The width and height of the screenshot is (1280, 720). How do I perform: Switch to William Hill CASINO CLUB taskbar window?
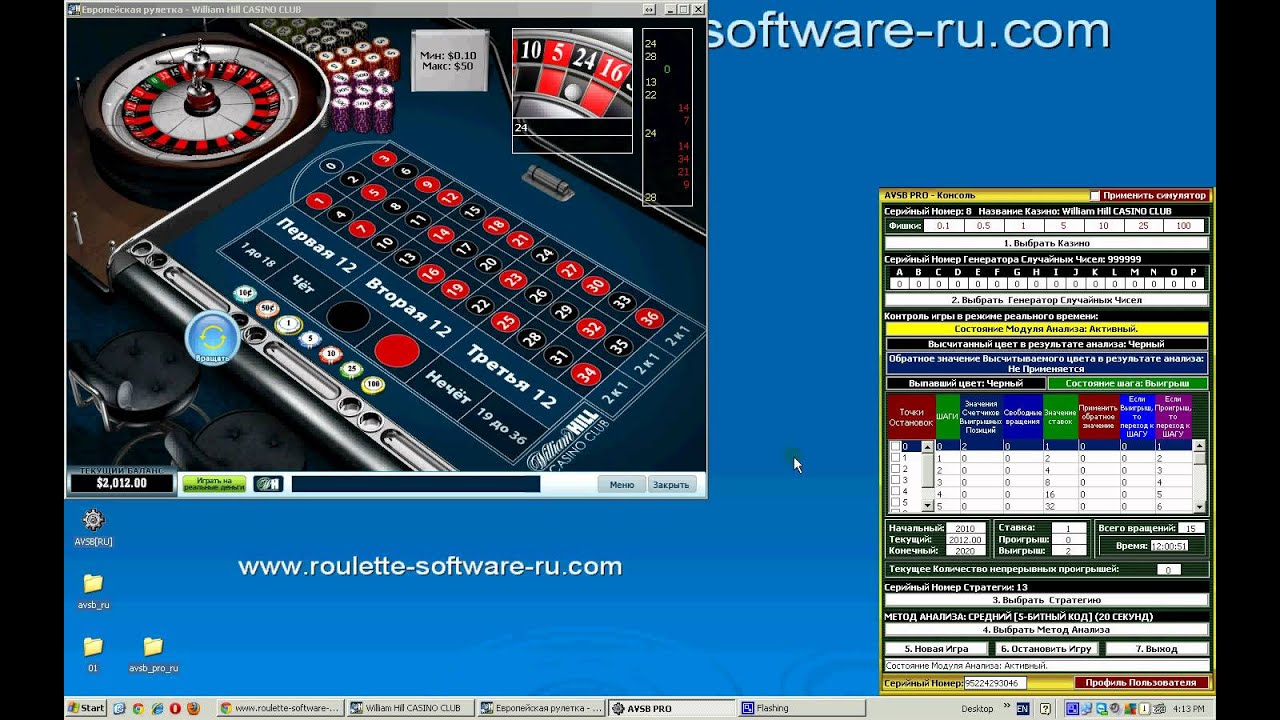tap(409, 708)
